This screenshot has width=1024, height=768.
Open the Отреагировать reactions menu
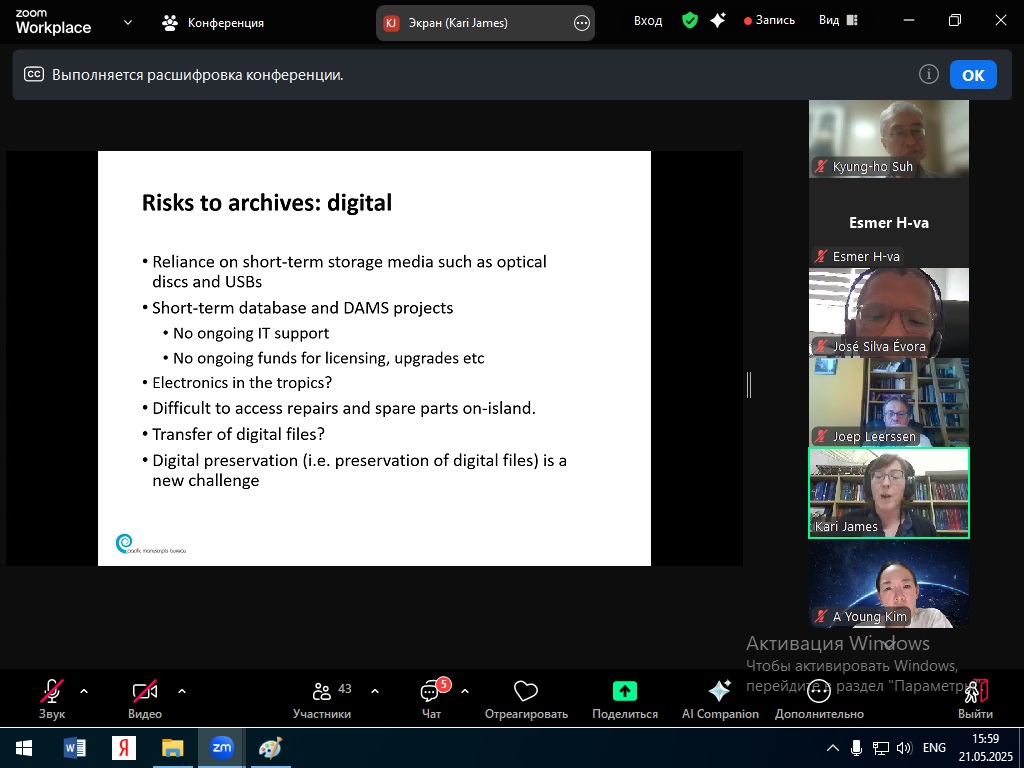coord(526,698)
